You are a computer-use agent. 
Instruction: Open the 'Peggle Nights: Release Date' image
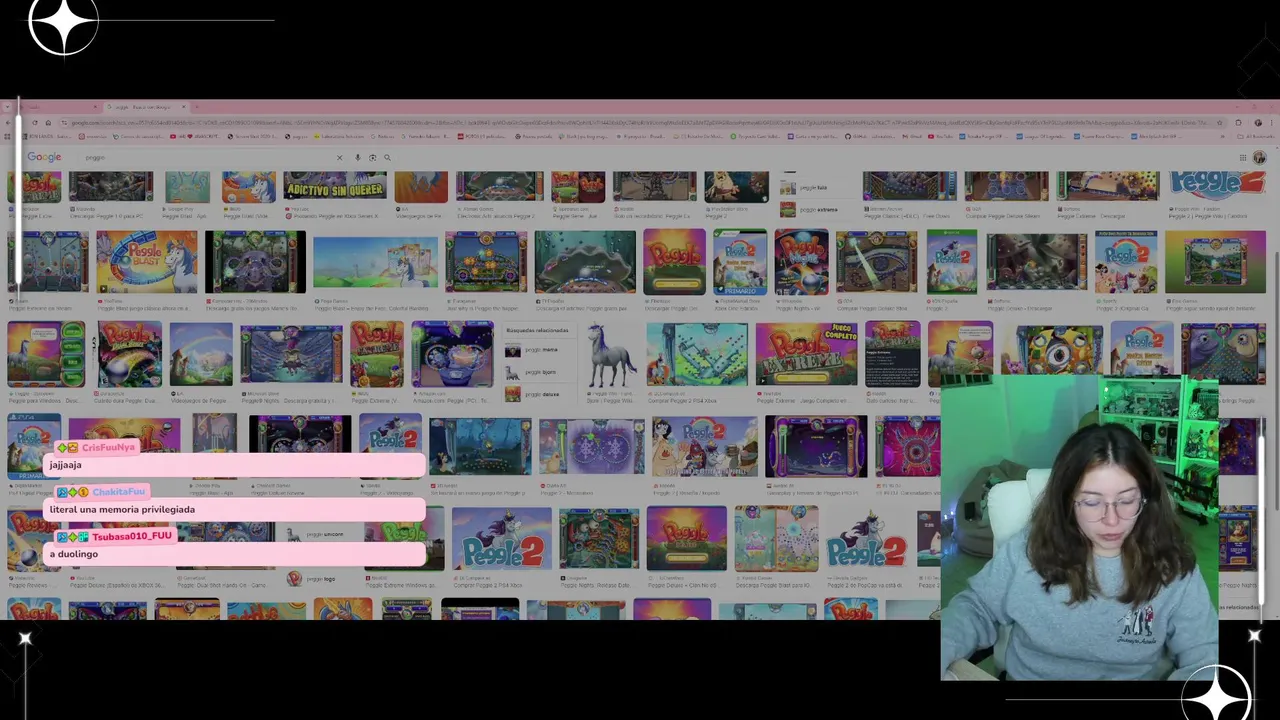pyautogui.click(x=598, y=540)
